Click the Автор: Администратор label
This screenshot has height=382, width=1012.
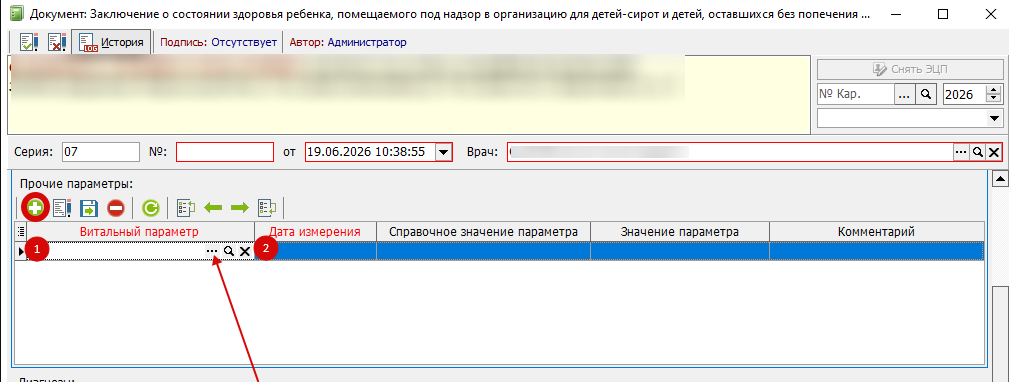pos(348,43)
